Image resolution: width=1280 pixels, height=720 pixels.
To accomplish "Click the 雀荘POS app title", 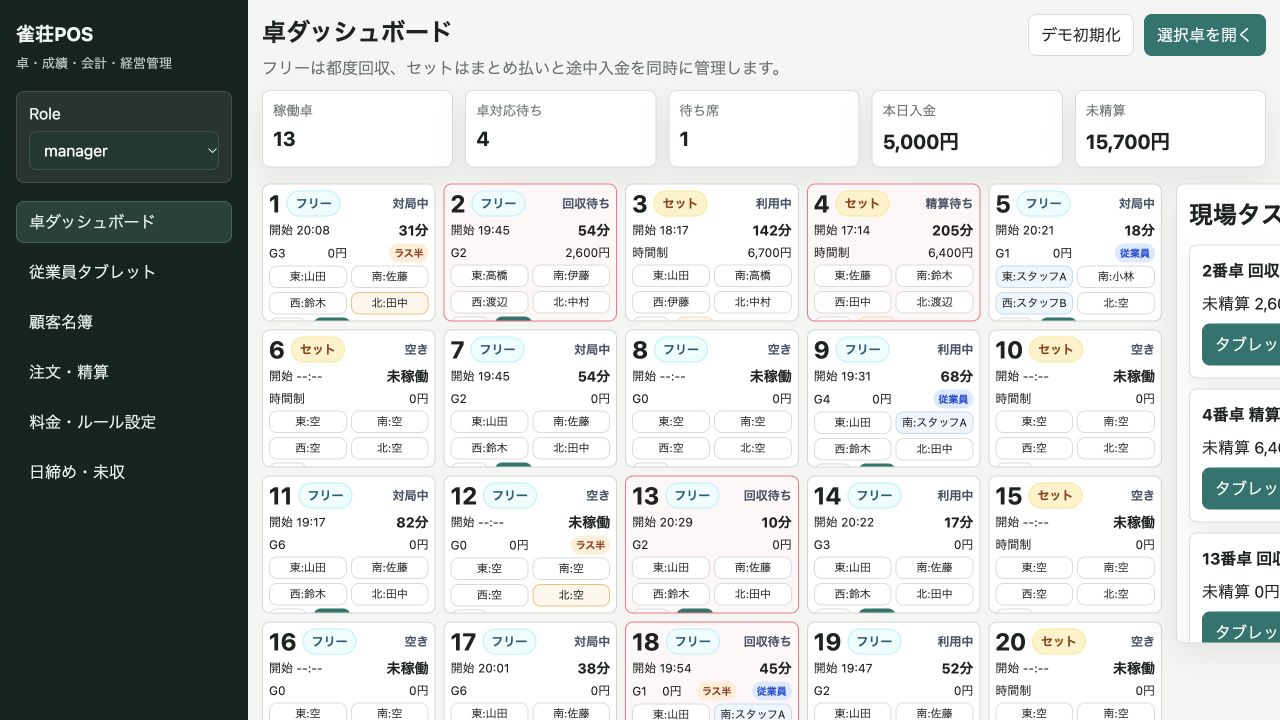I will [55, 35].
